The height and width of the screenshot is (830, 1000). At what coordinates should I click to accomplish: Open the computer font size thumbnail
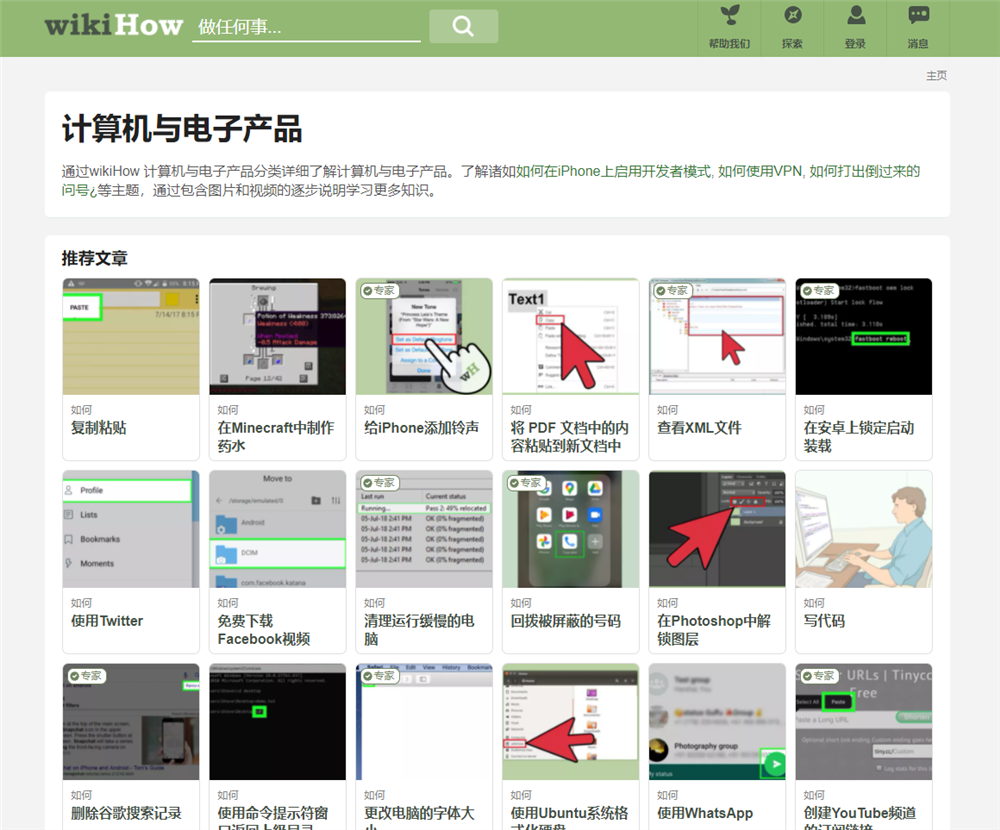(424, 722)
